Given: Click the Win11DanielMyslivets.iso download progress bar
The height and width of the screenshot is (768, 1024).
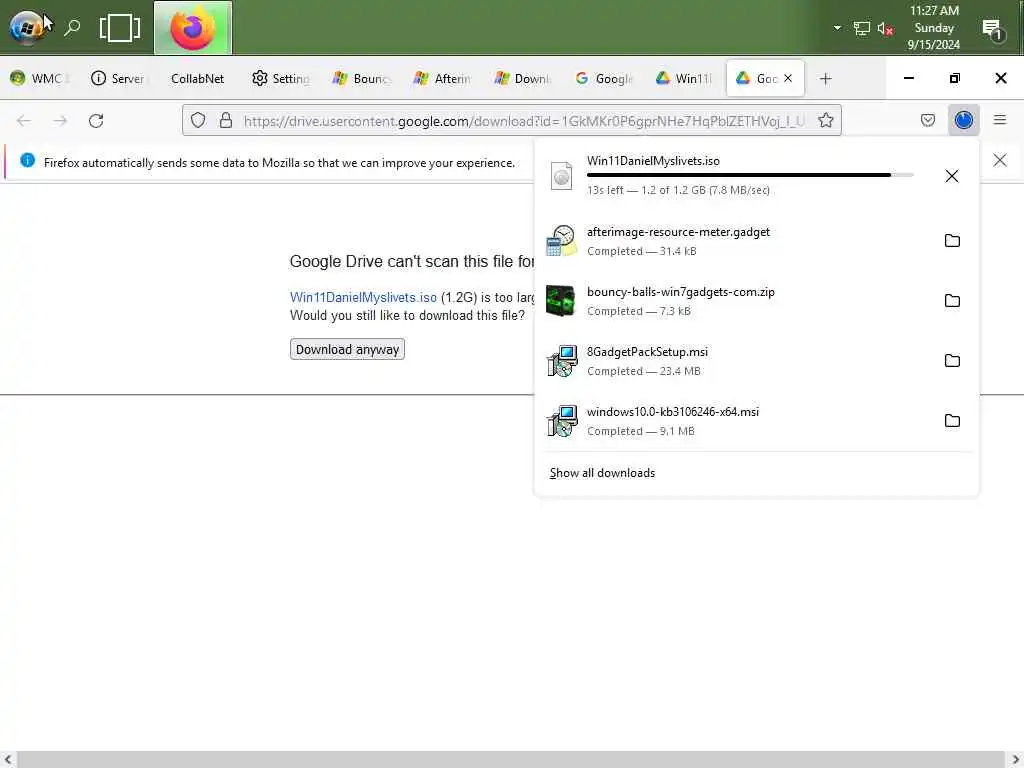Looking at the screenshot, I should [x=750, y=175].
